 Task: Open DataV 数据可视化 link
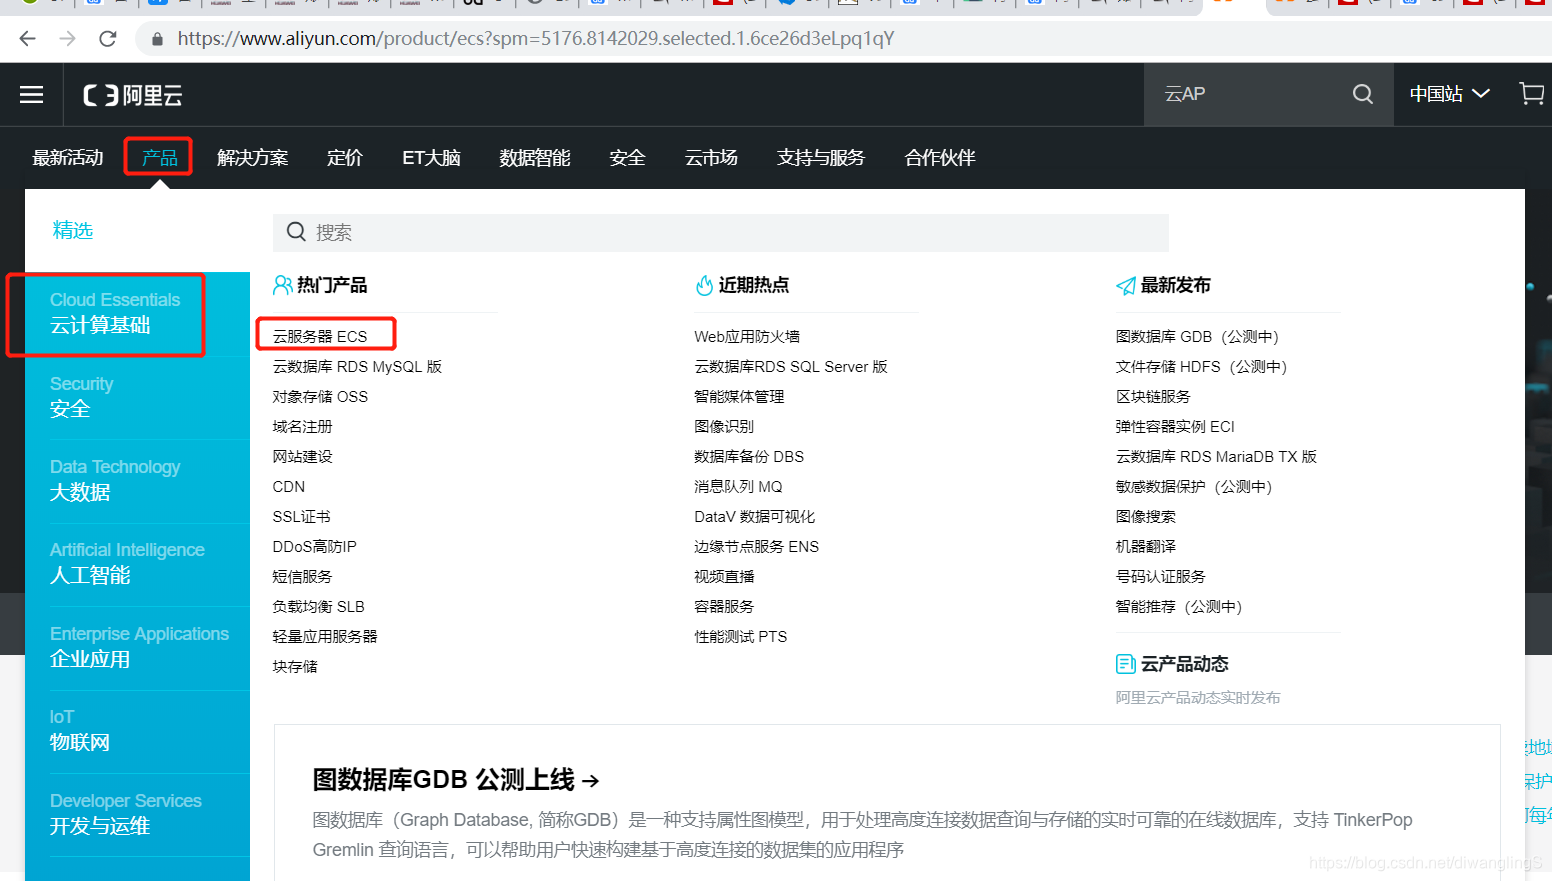(755, 517)
